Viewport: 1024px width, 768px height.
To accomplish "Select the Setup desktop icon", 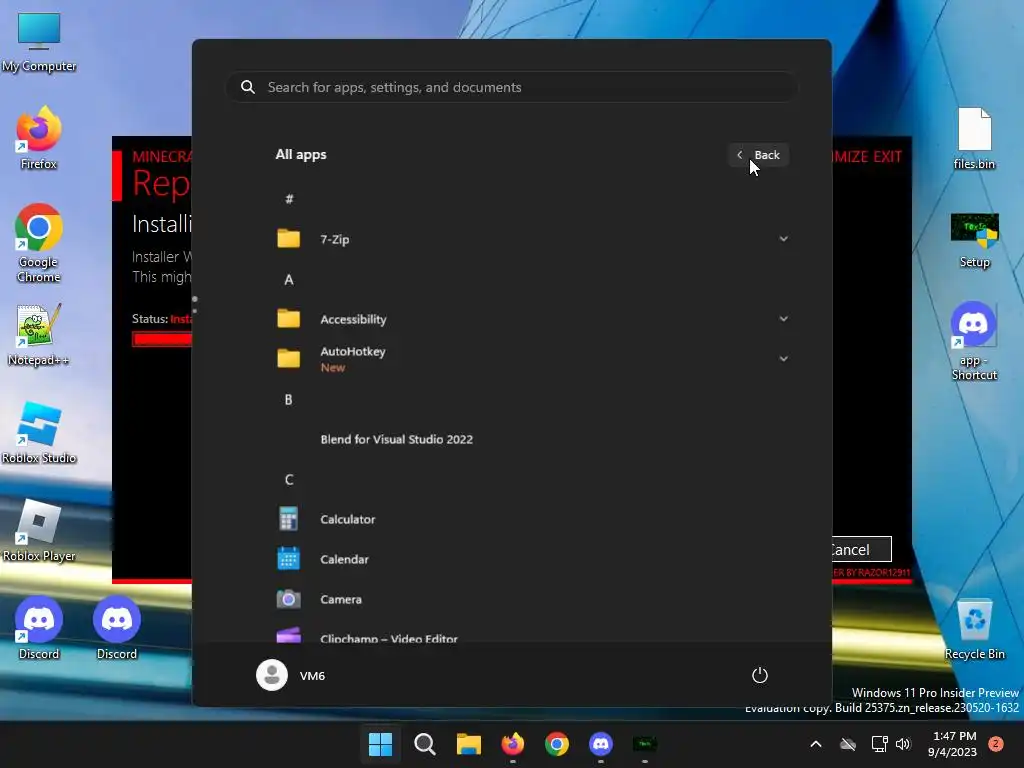I will pyautogui.click(x=974, y=240).
